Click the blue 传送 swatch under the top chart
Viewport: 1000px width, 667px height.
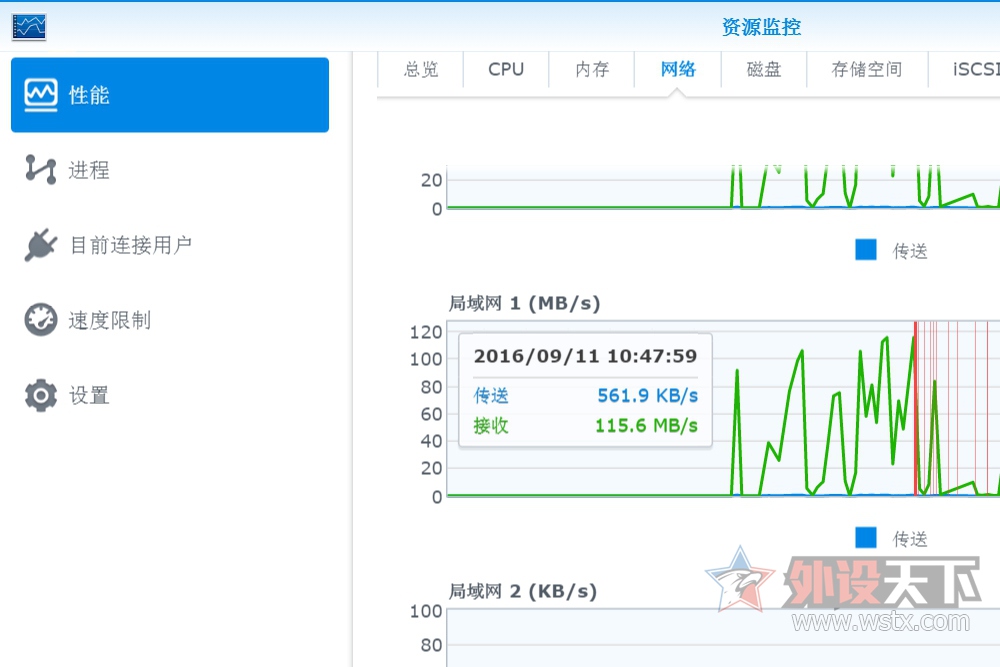(x=866, y=249)
